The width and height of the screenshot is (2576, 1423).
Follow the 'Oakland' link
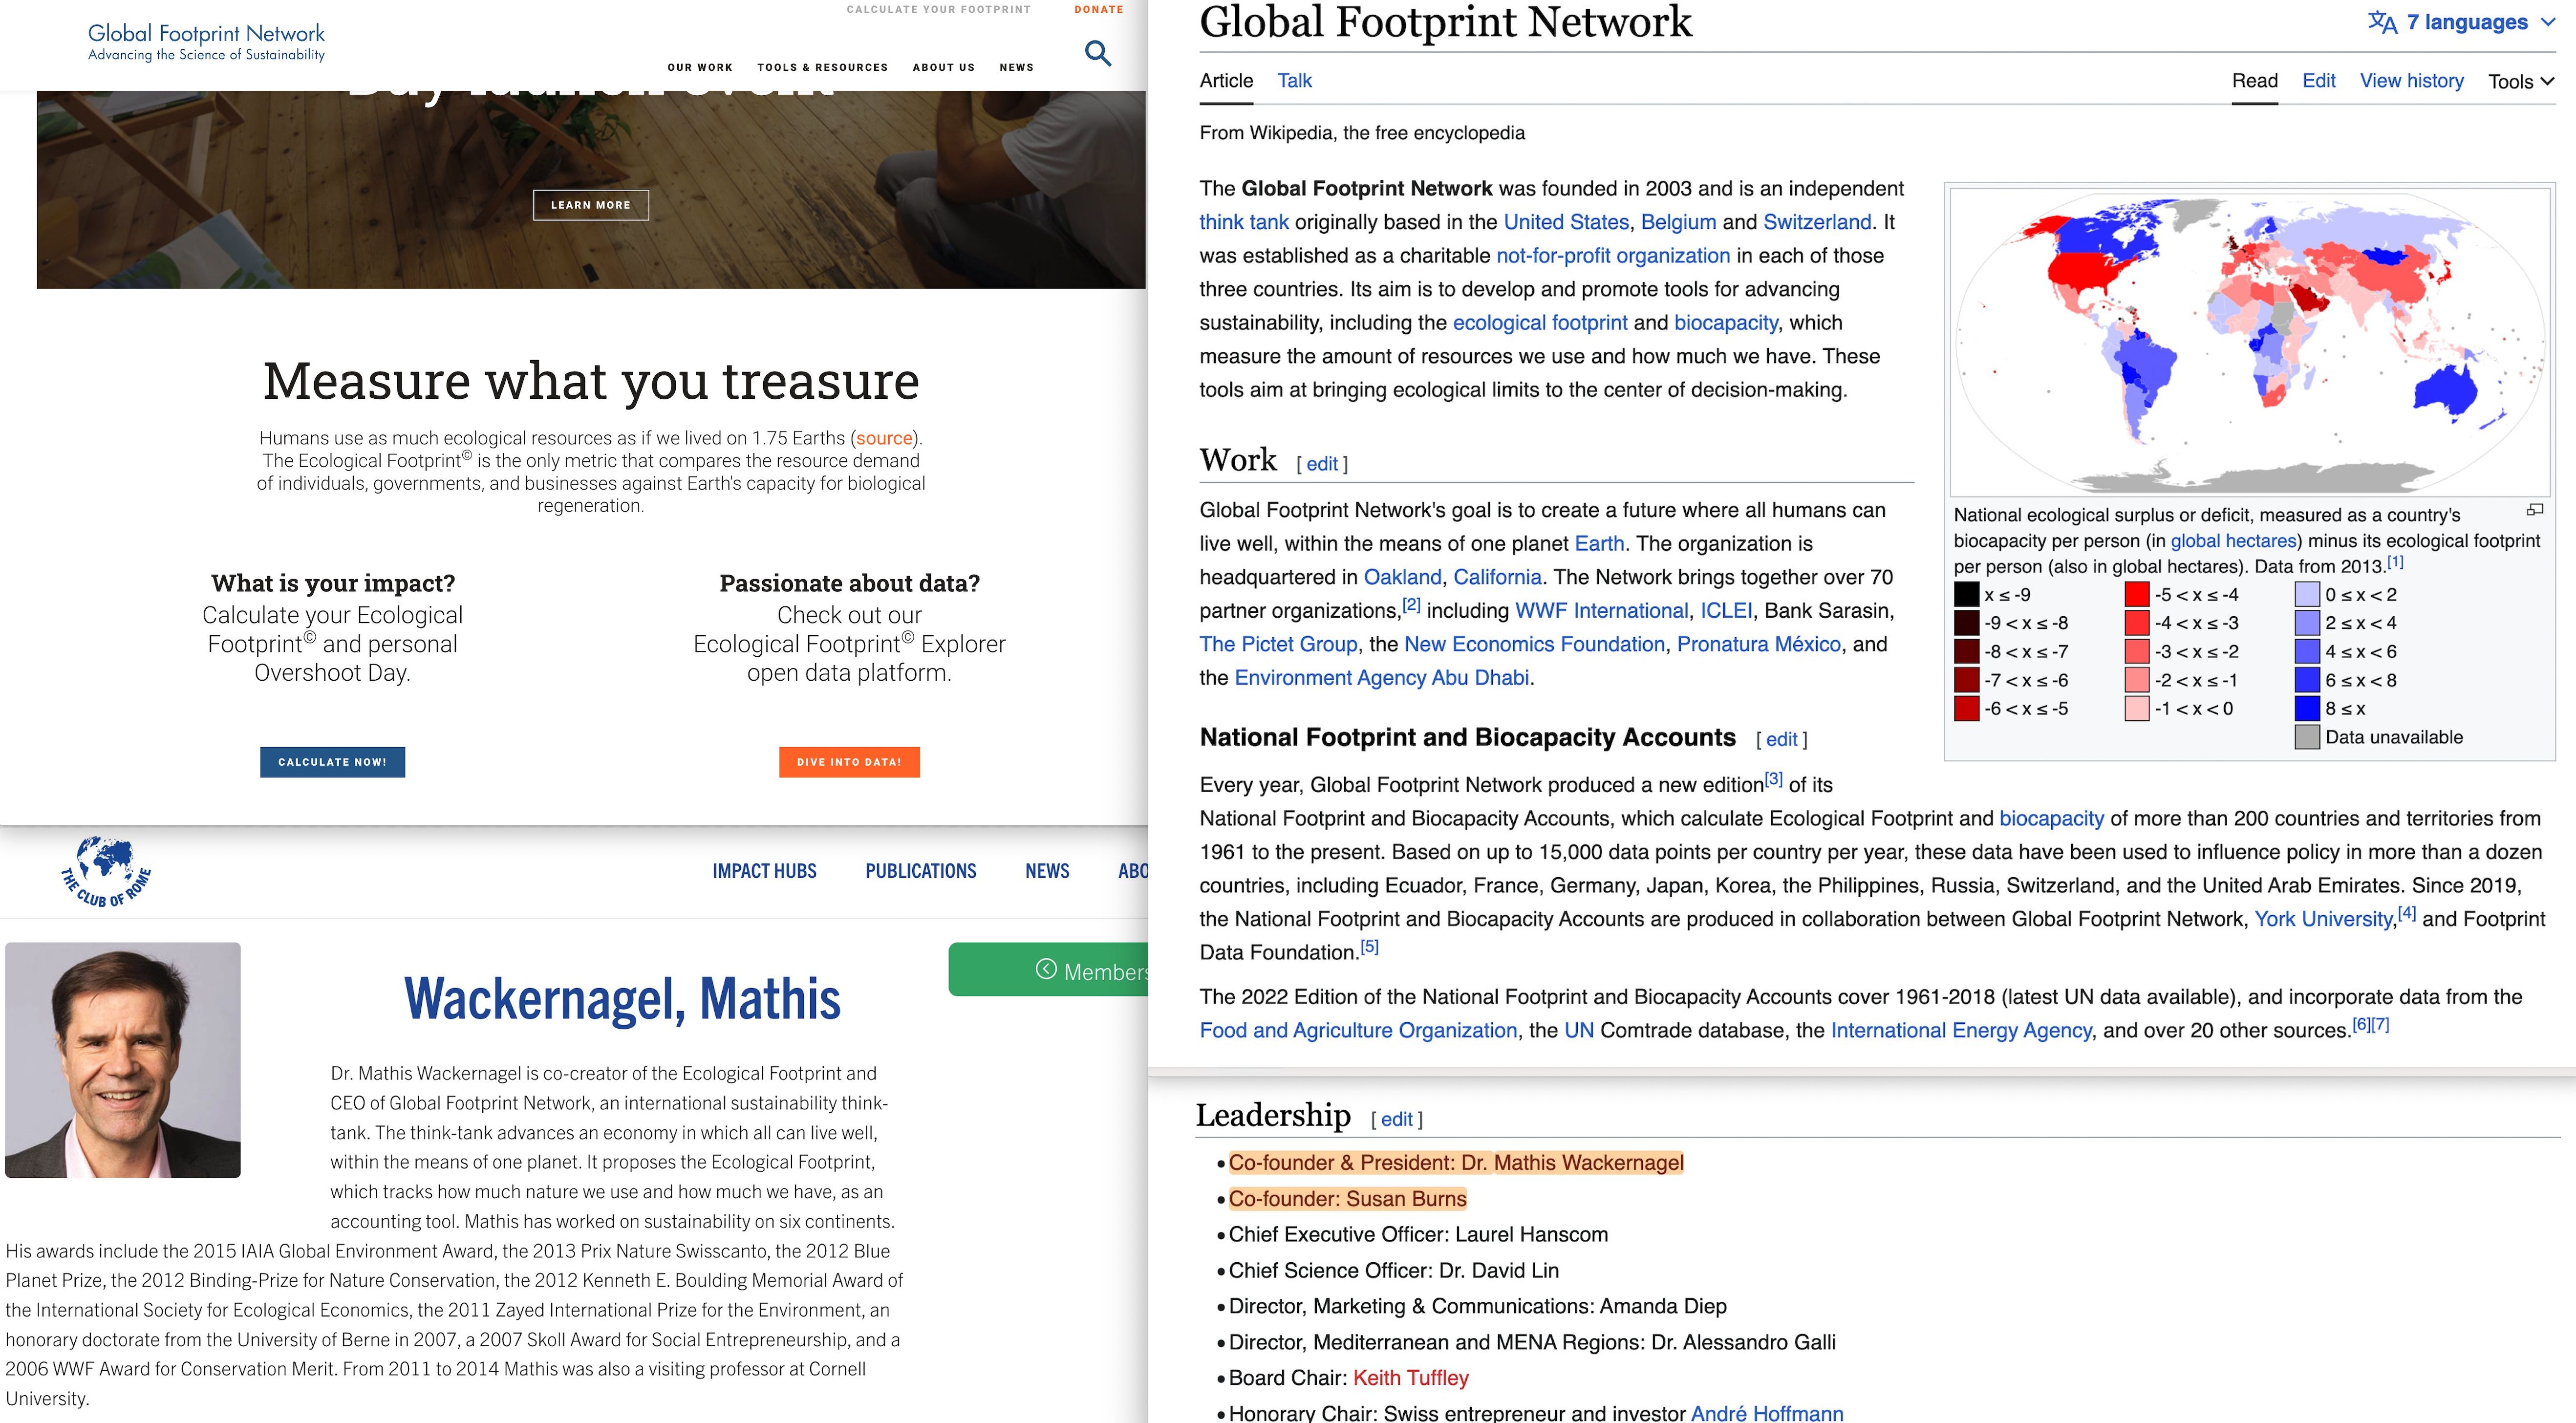coord(1402,577)
